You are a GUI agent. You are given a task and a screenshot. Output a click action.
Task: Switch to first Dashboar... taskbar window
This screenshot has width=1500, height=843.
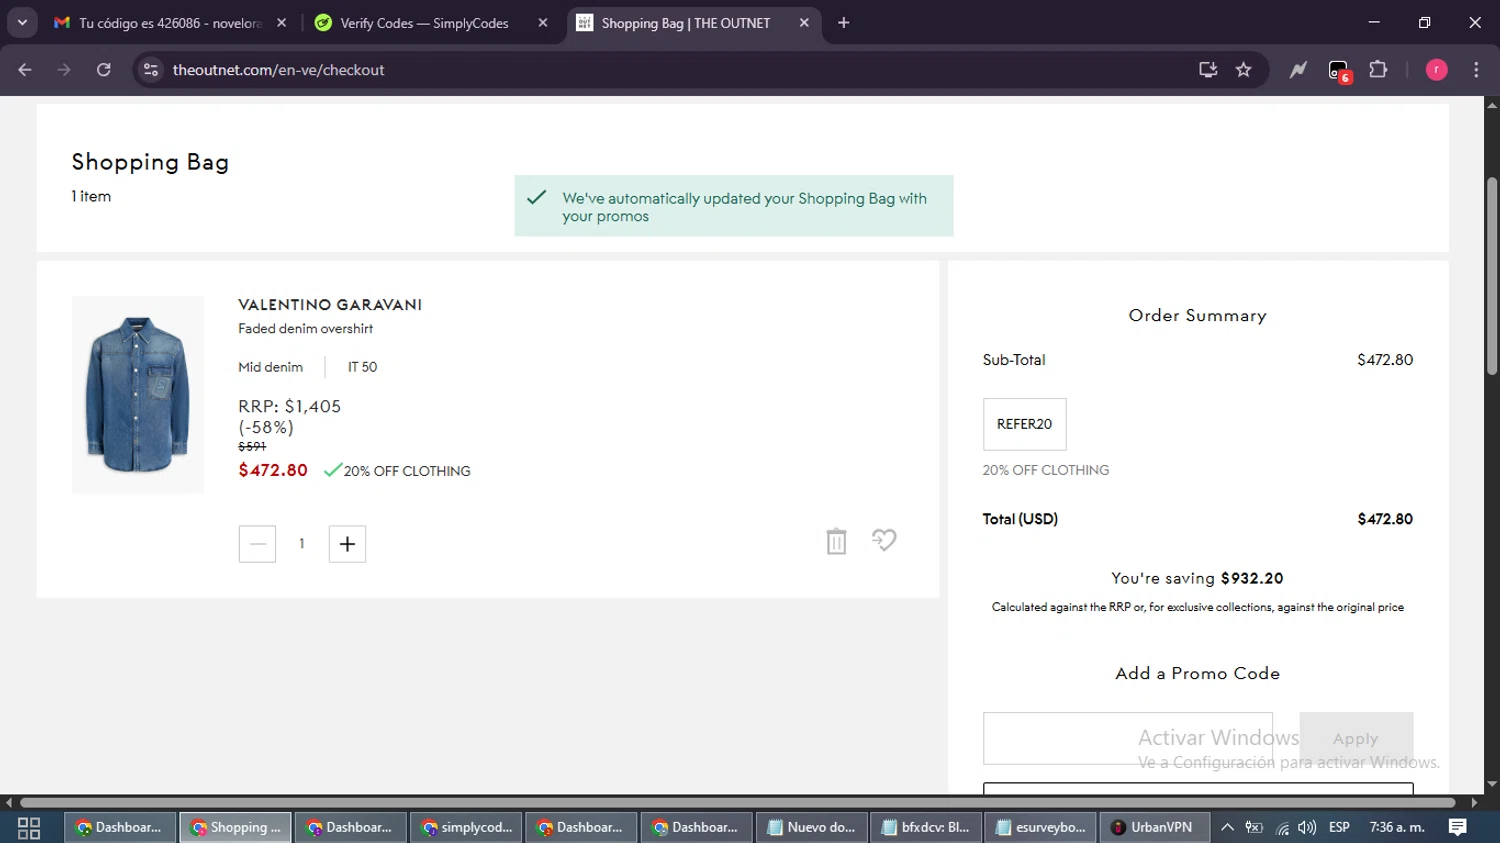pos(120,828)
